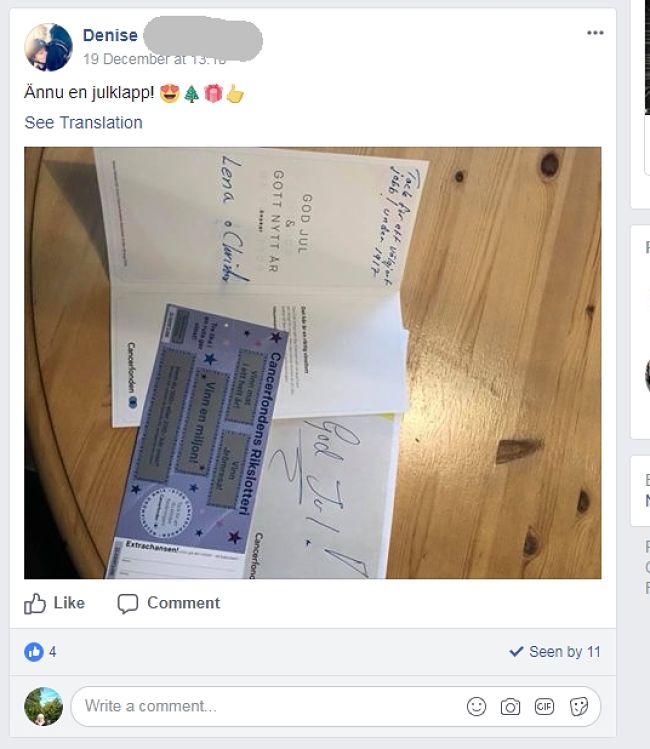Image resolution: width=650 pixels, height=749 pixels.
Task: View who liked via blue reaction icon
Action: click(33, 652)
